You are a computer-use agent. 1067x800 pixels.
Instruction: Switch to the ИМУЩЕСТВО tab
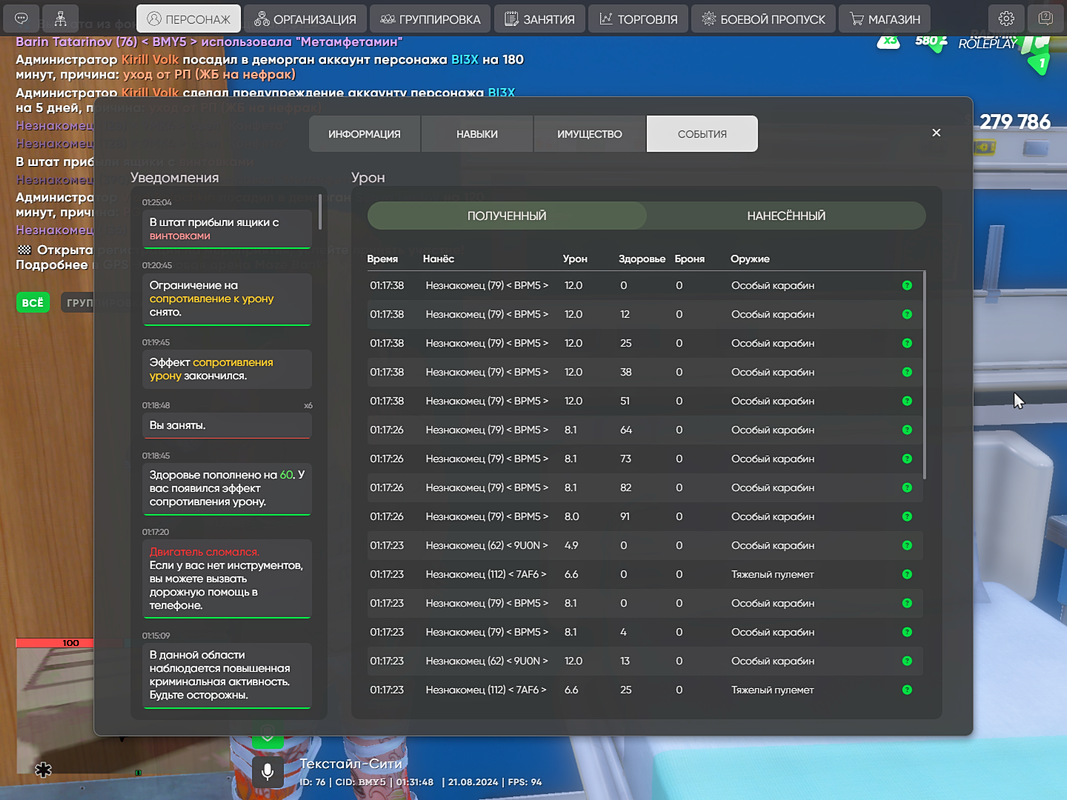(x=589, y=134)
